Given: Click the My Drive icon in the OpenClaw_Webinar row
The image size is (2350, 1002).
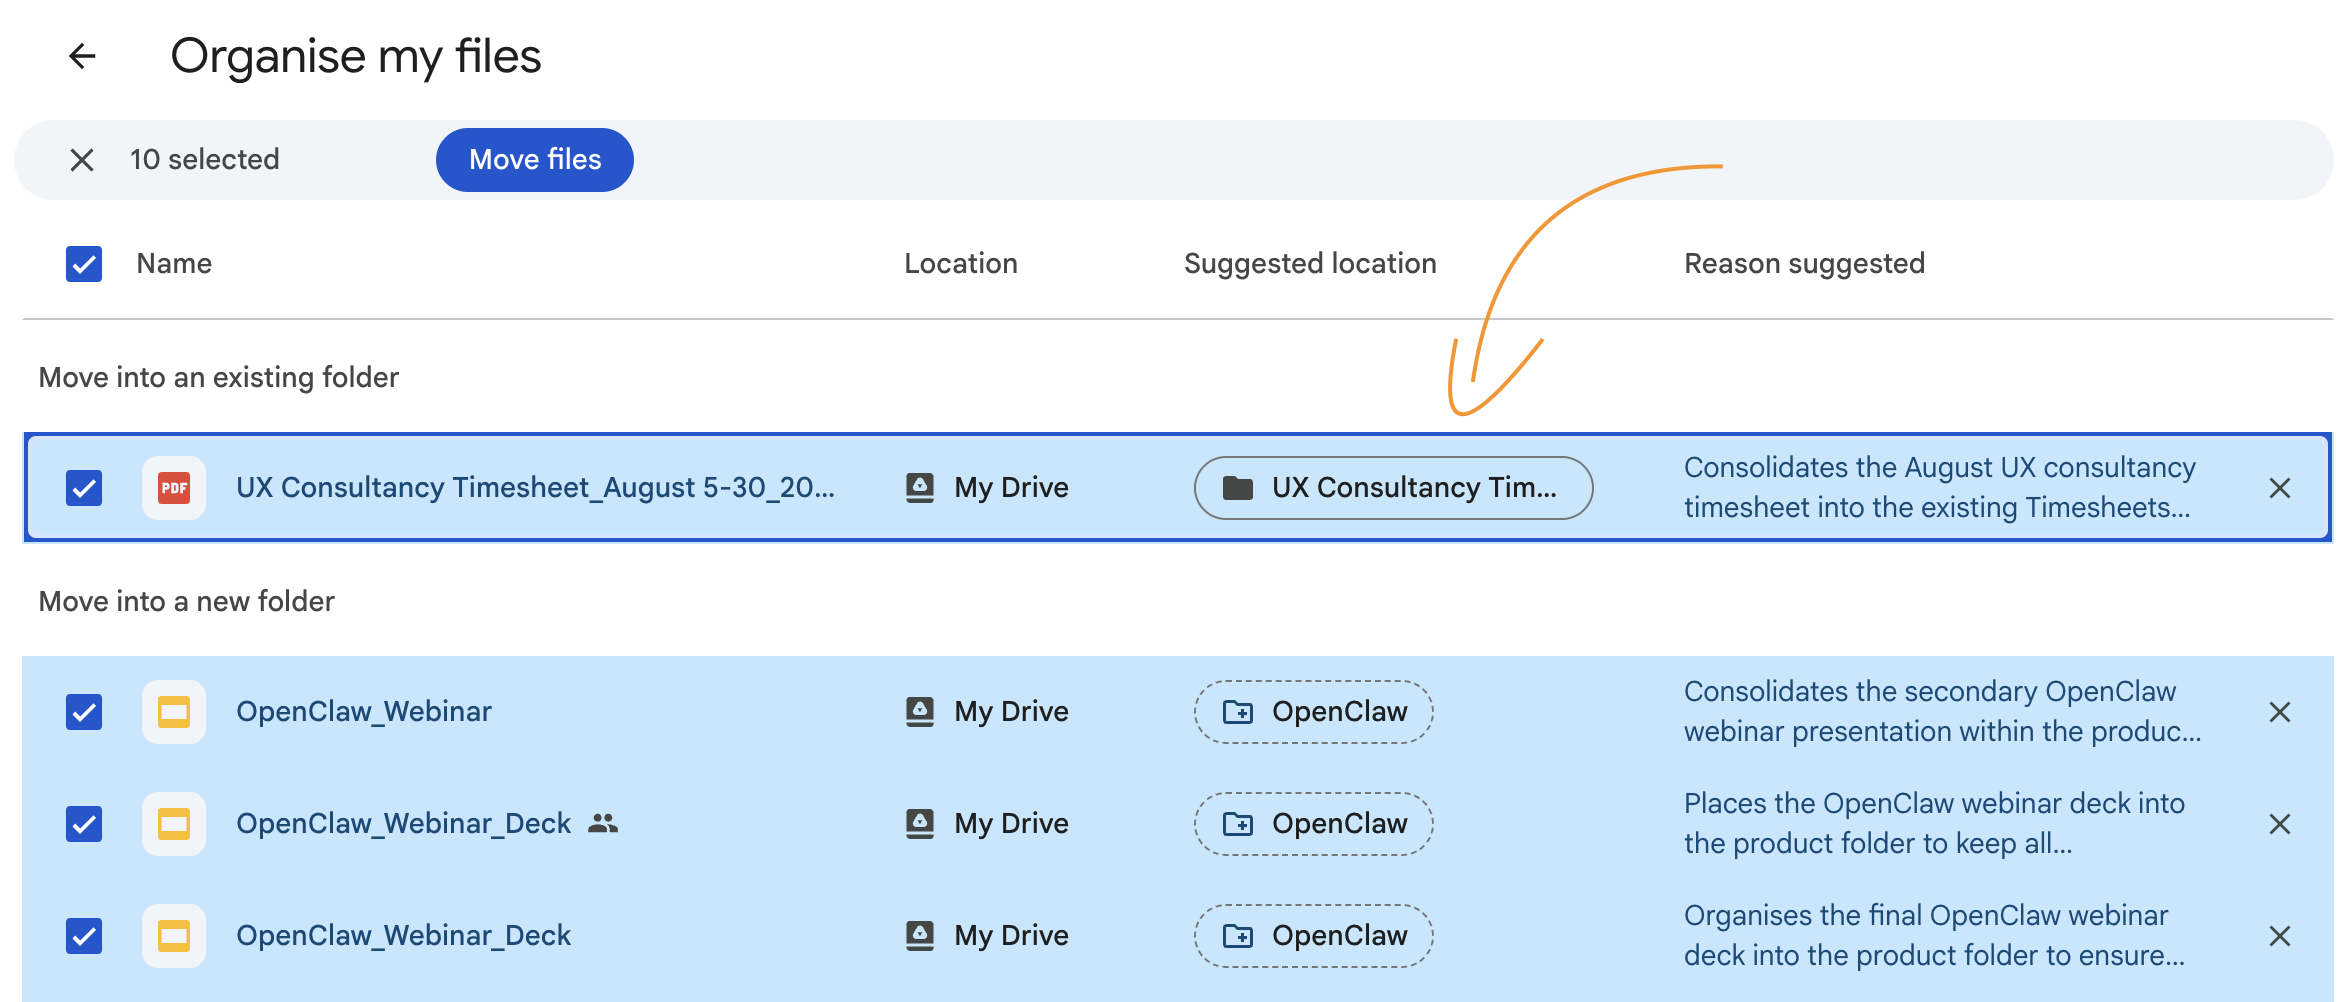Looking at the screenshot, I should point(920,712).
